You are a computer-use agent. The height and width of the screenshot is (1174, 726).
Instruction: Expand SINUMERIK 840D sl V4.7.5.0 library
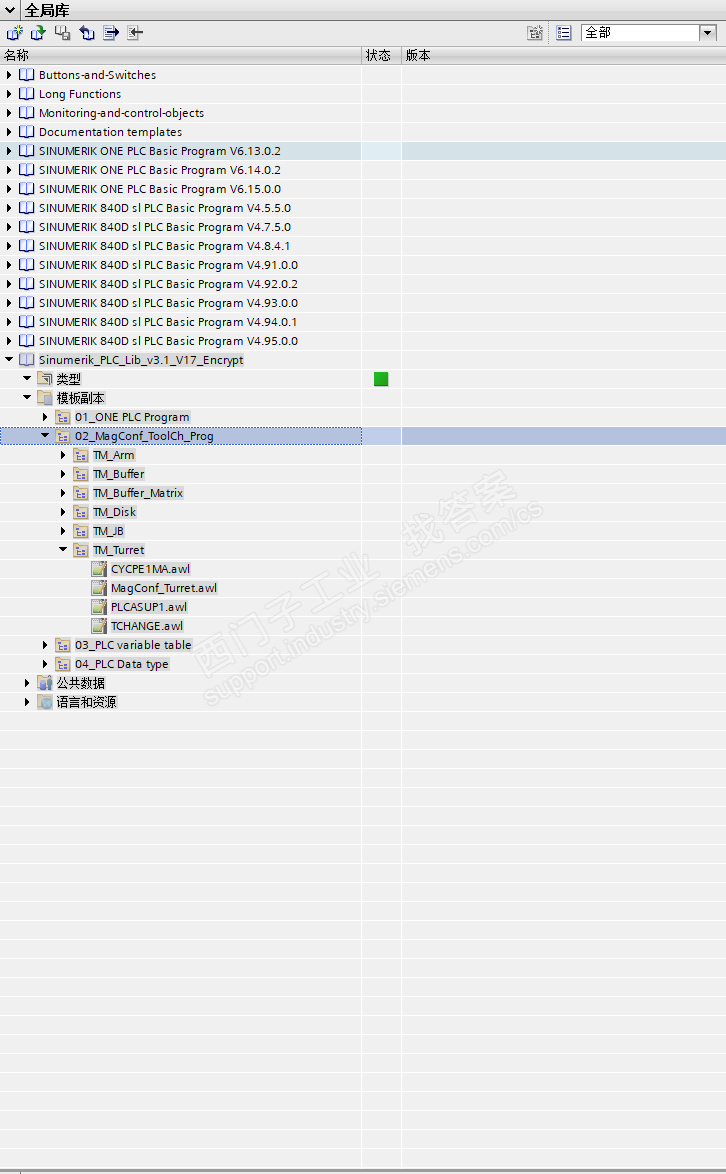click(9, 227)
